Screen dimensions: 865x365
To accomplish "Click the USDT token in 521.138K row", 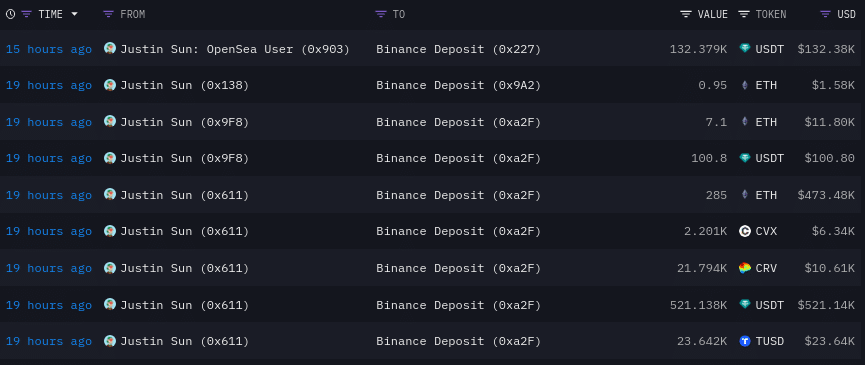I will (x=761, y=305).
